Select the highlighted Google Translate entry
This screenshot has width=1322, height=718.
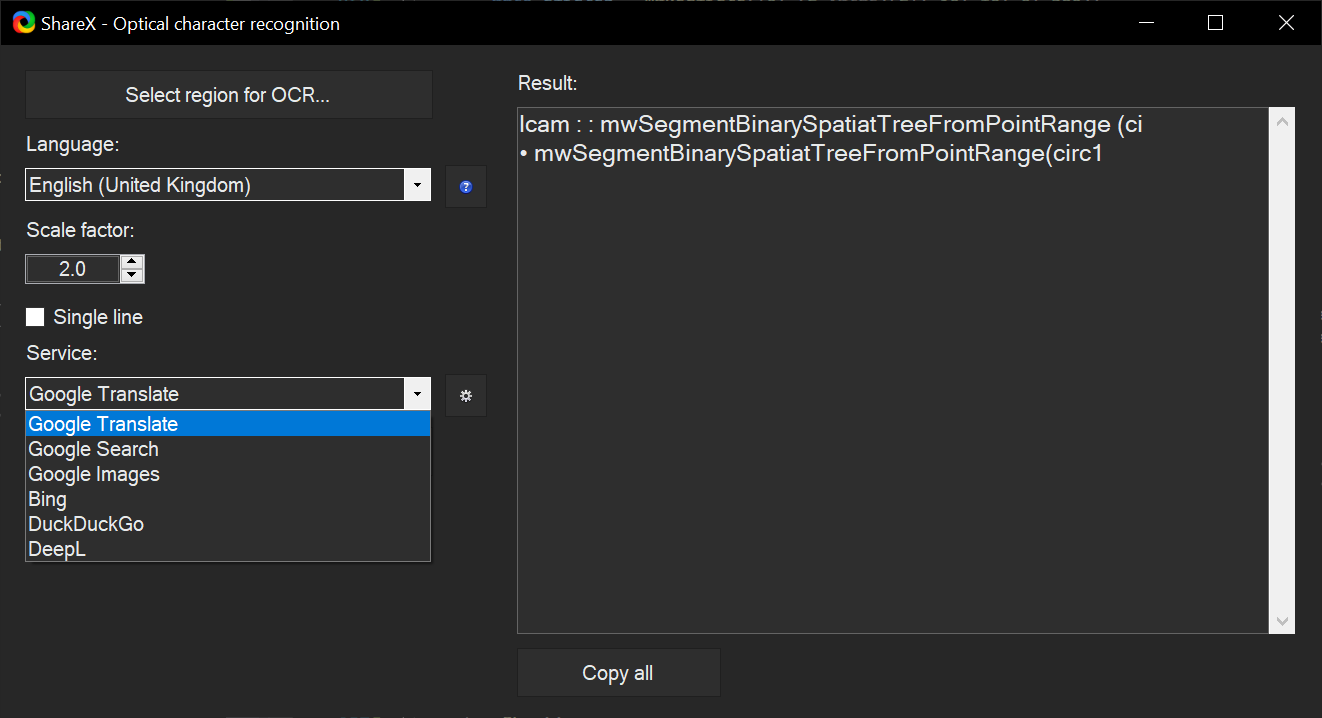tap(103, 423)
